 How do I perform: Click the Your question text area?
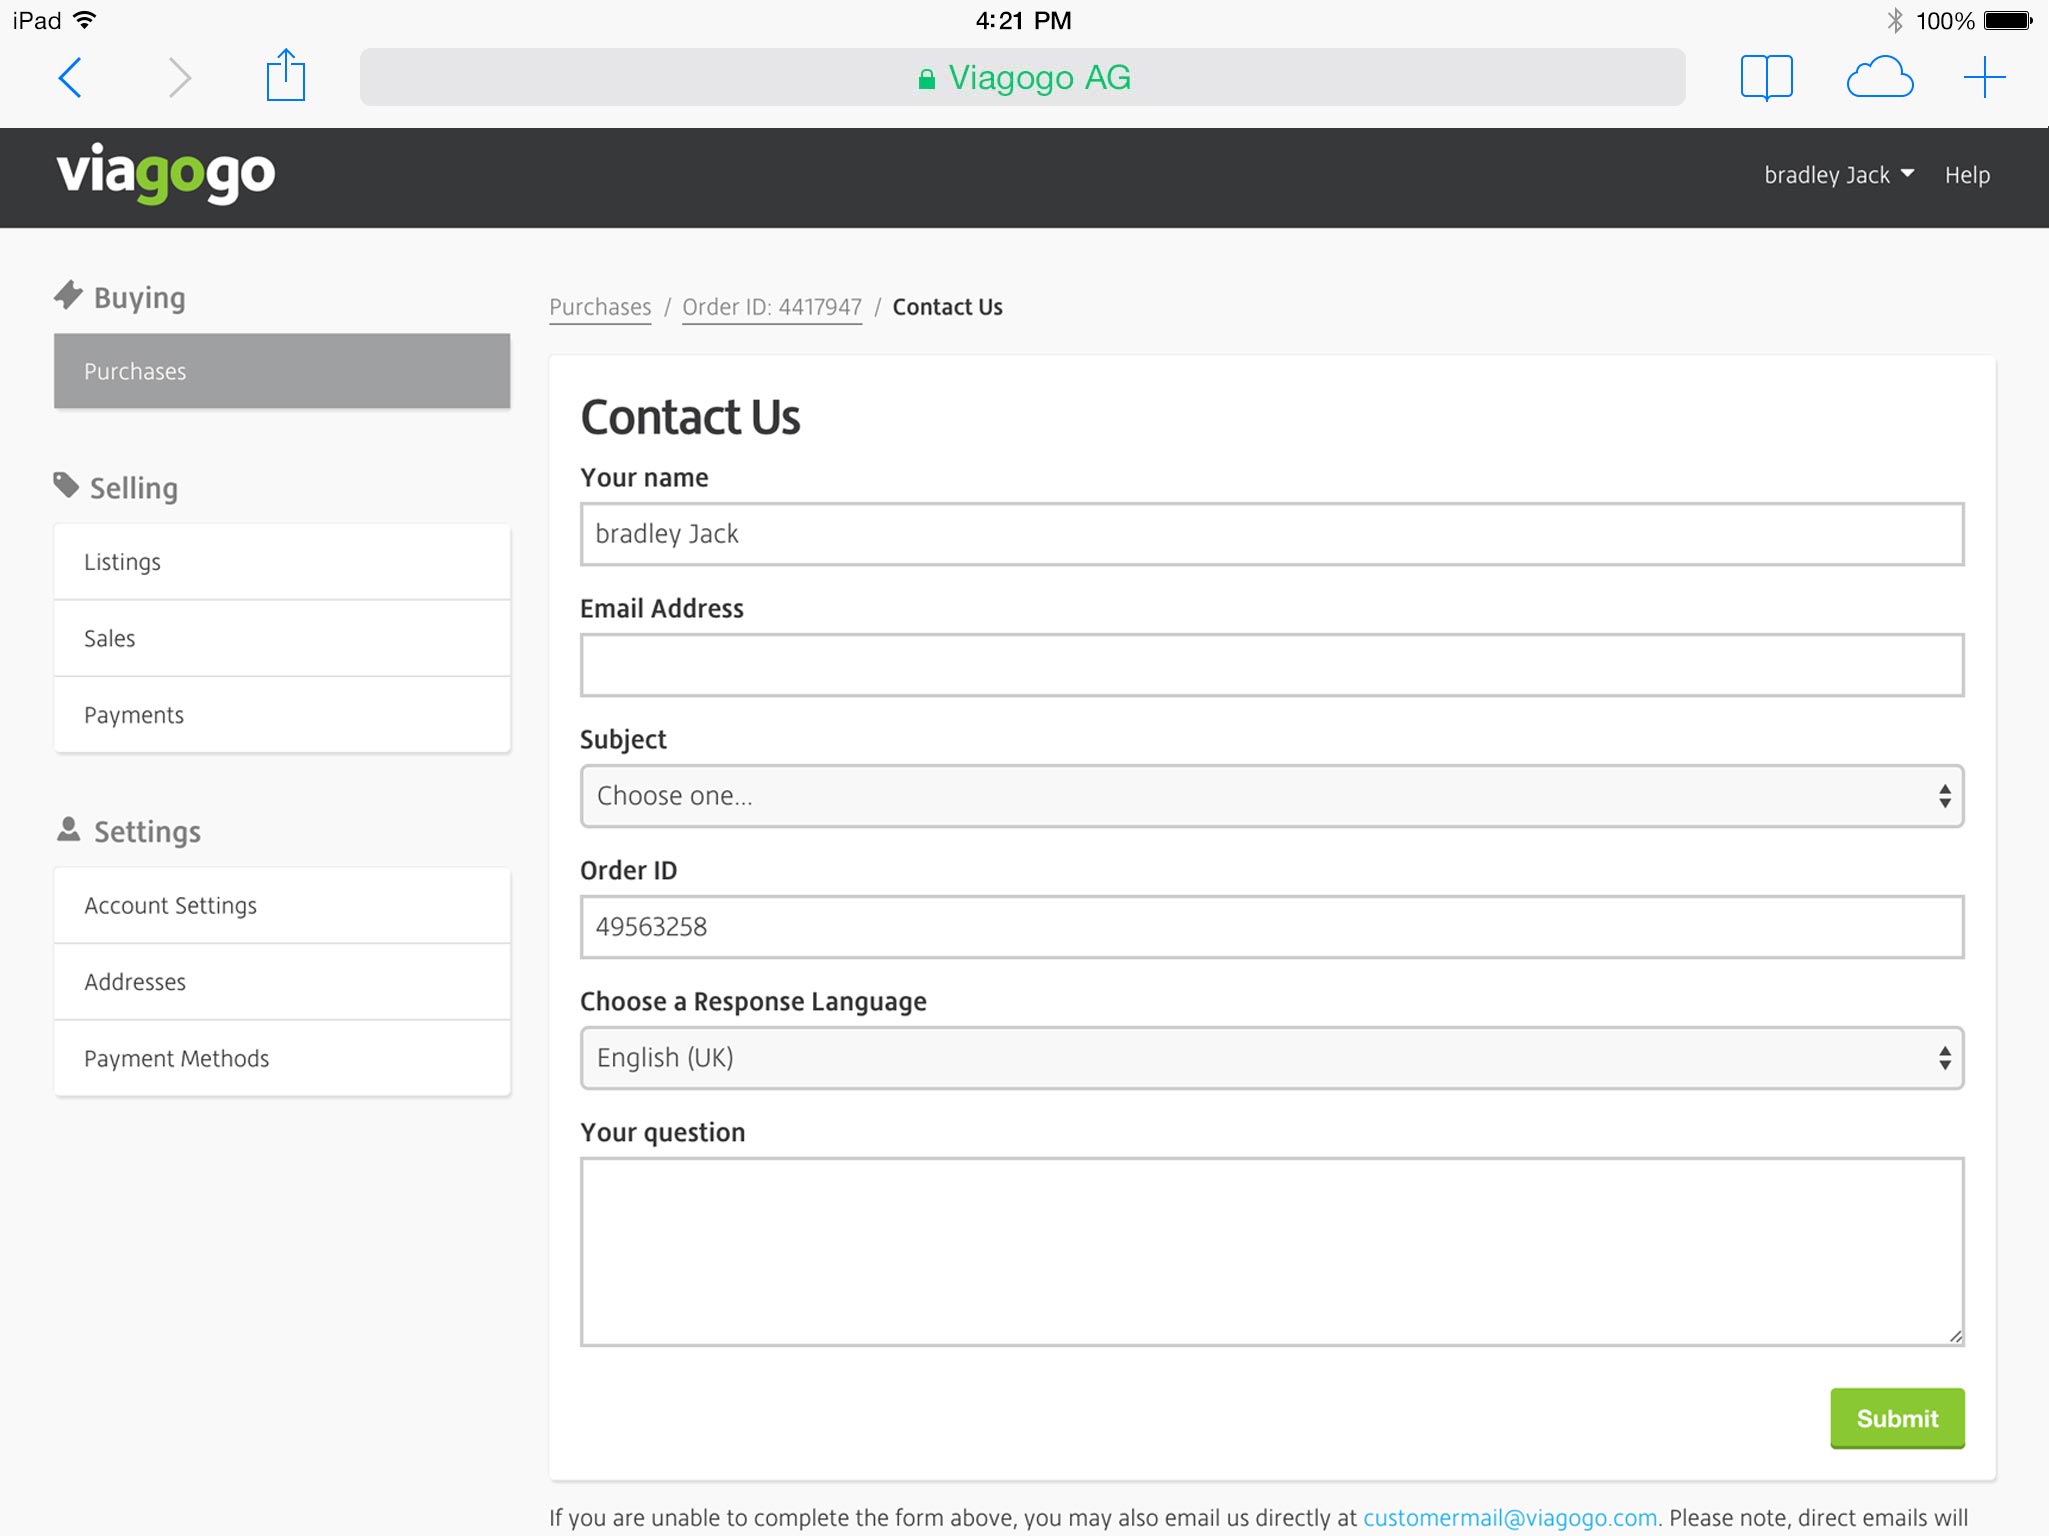point(1271,1251)
